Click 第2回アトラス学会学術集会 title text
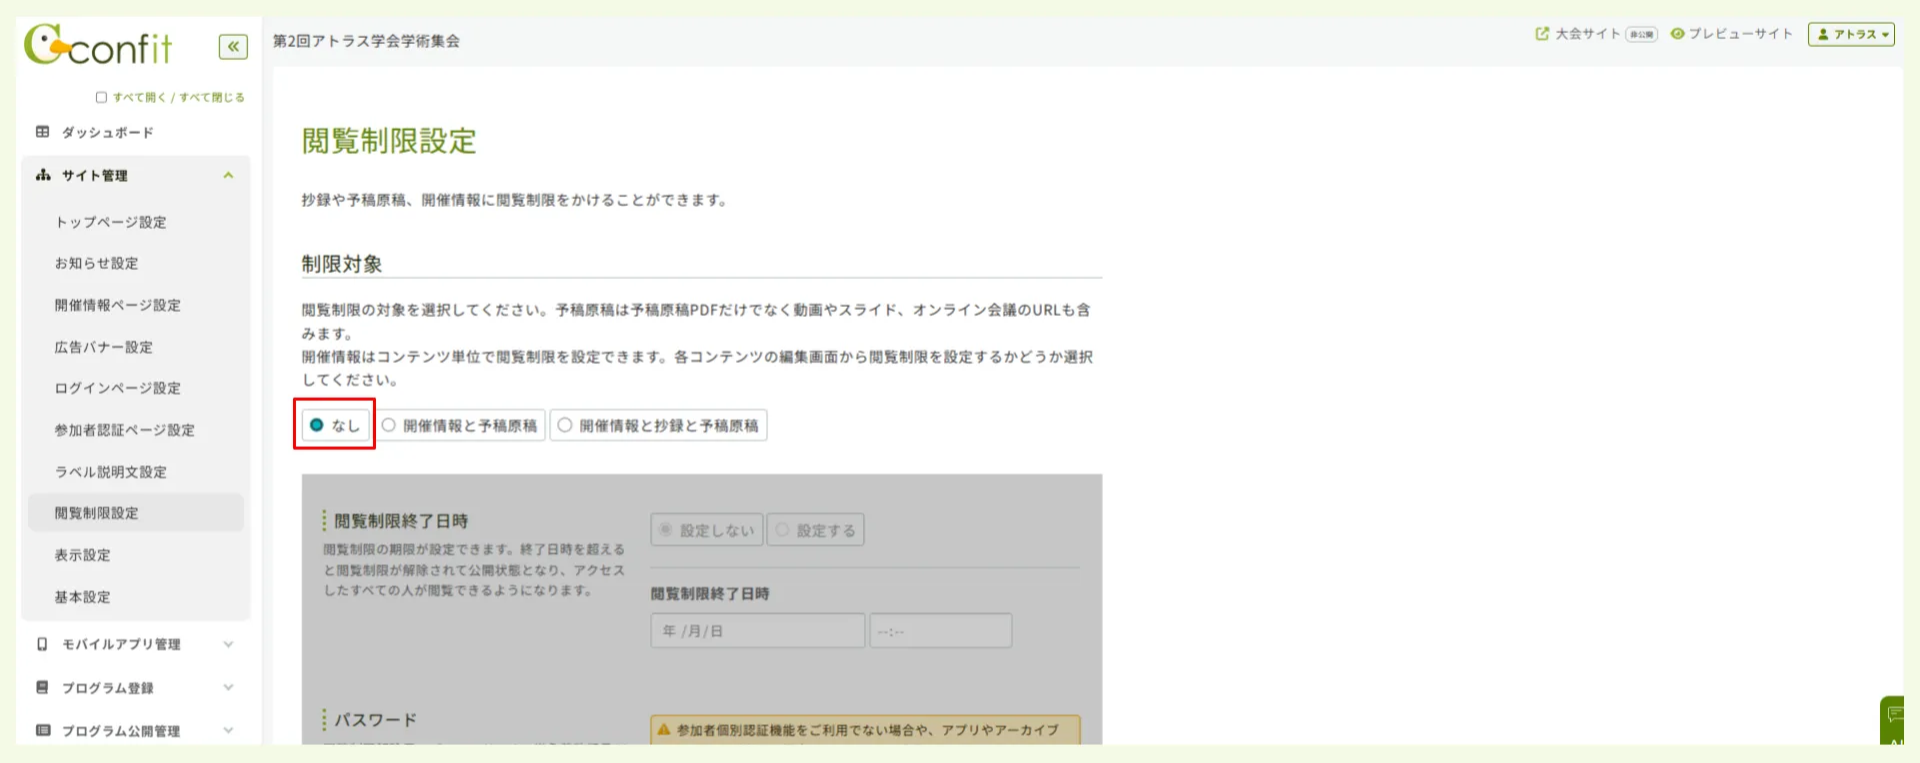Viewport: 1920px width, 763px height. (366, 41)
